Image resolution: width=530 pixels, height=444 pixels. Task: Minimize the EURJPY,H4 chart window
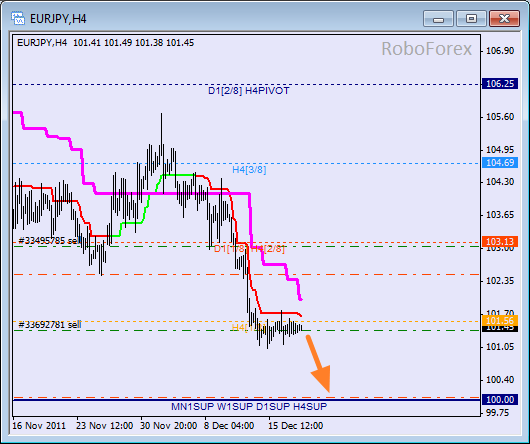point(438,19)
